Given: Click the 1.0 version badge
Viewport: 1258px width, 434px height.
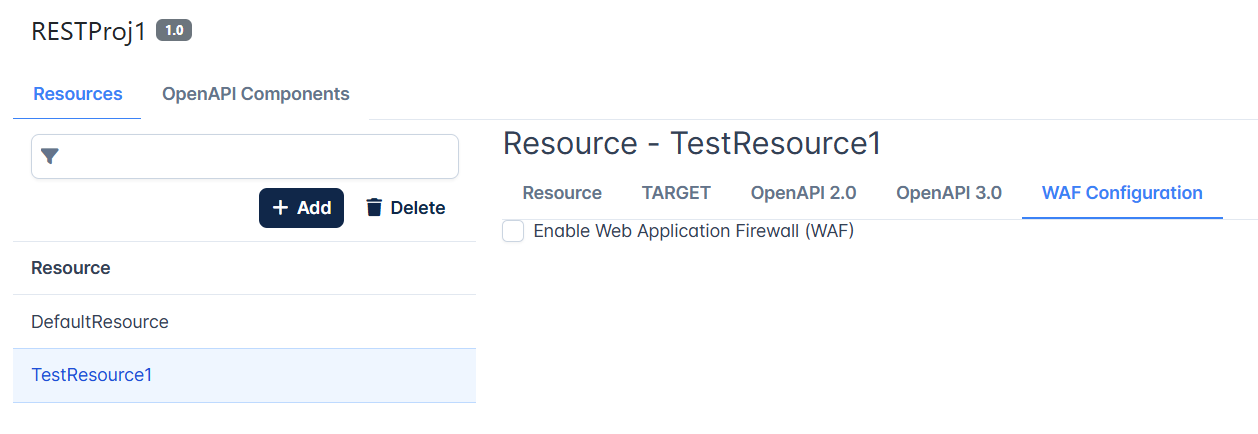Looking at the screenshot, I should click(174, 31).
